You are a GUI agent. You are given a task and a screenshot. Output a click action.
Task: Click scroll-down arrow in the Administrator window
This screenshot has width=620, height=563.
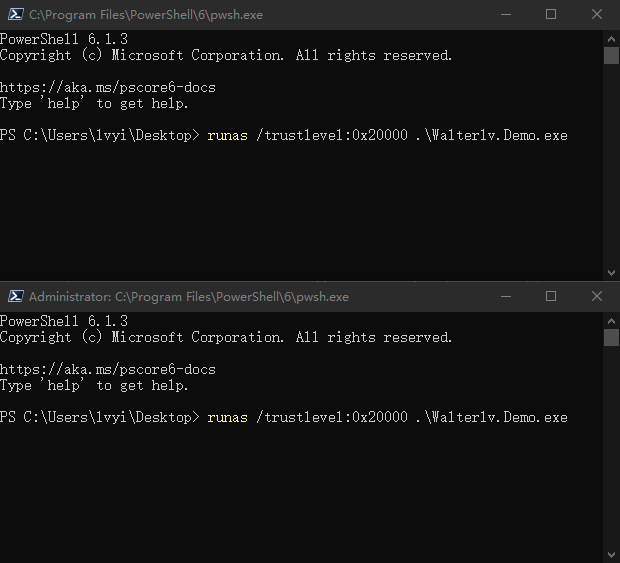(x=611, y=555)
